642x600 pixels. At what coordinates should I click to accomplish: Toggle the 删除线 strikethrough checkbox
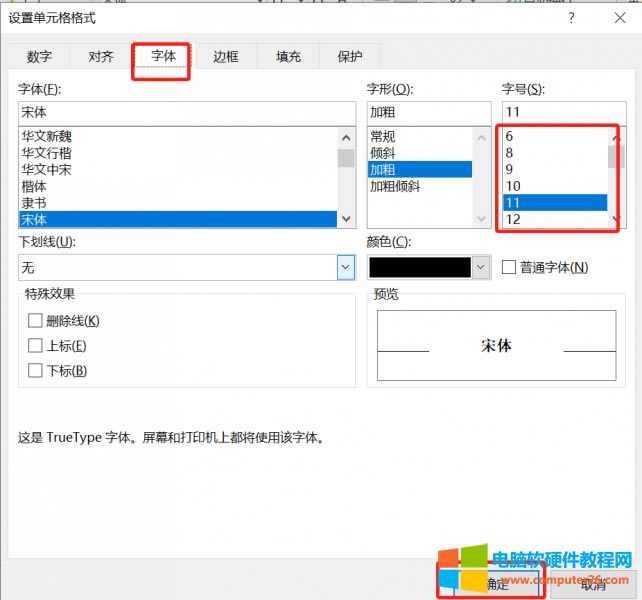tap(35, 321)
